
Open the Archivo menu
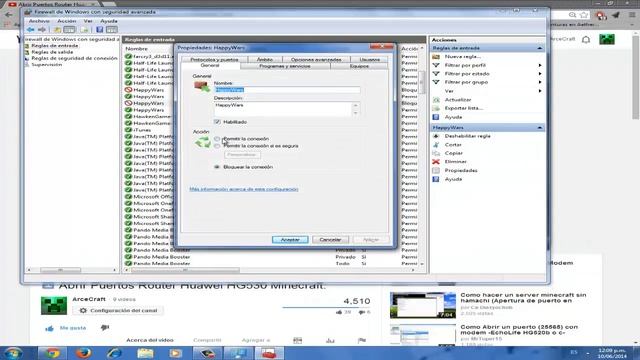pos(39,21)
